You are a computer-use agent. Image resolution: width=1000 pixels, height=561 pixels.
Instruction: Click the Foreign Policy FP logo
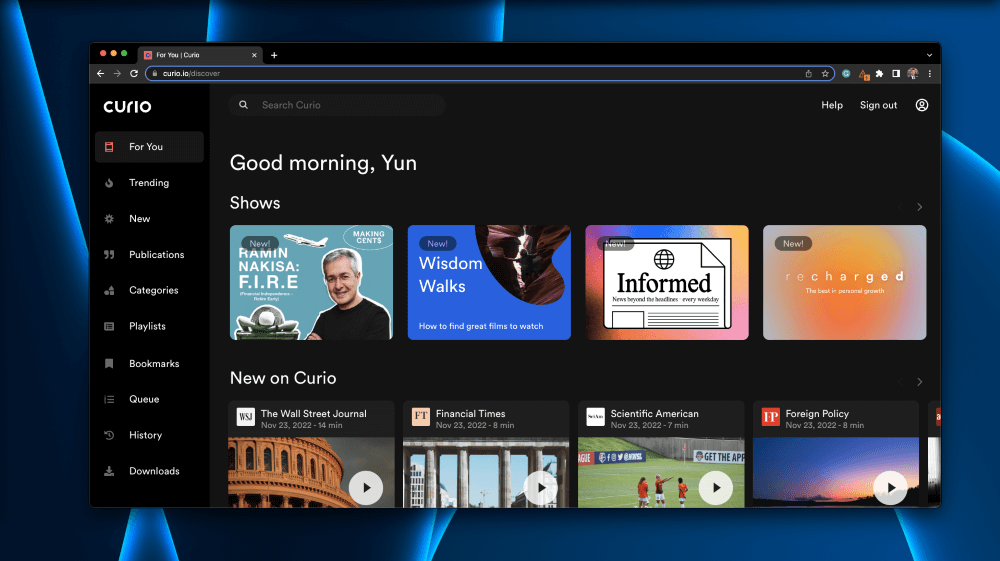pos(770,417)
